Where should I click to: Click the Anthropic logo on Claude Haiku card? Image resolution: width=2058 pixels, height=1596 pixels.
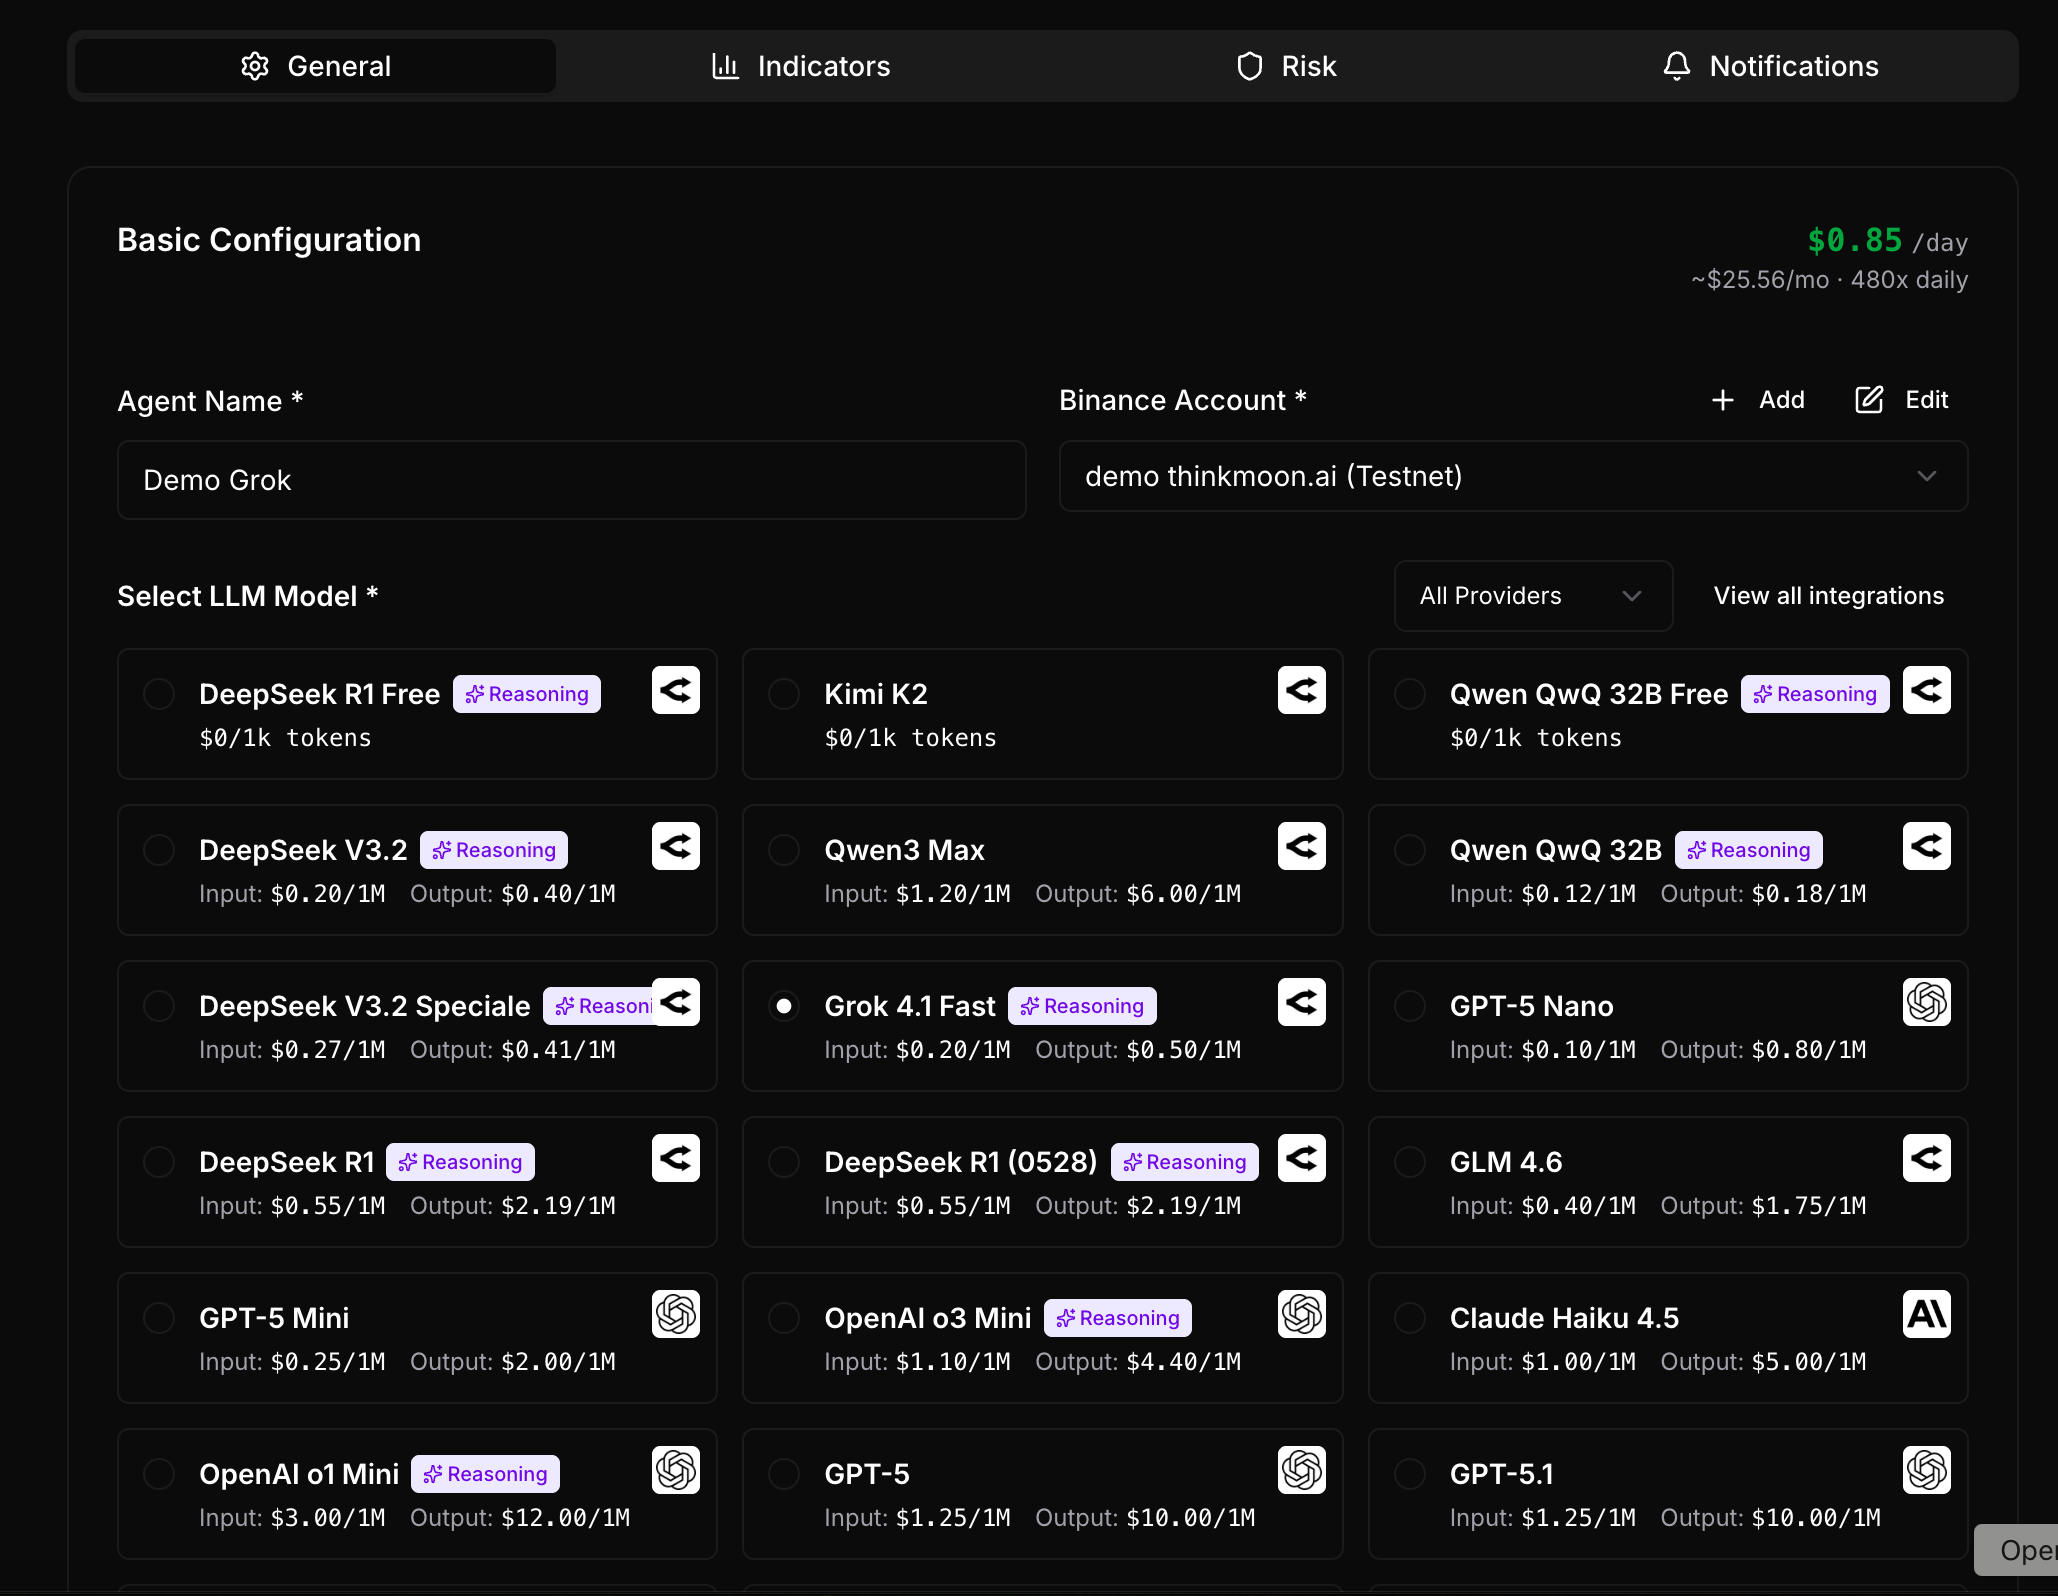coord(1926,1314)
